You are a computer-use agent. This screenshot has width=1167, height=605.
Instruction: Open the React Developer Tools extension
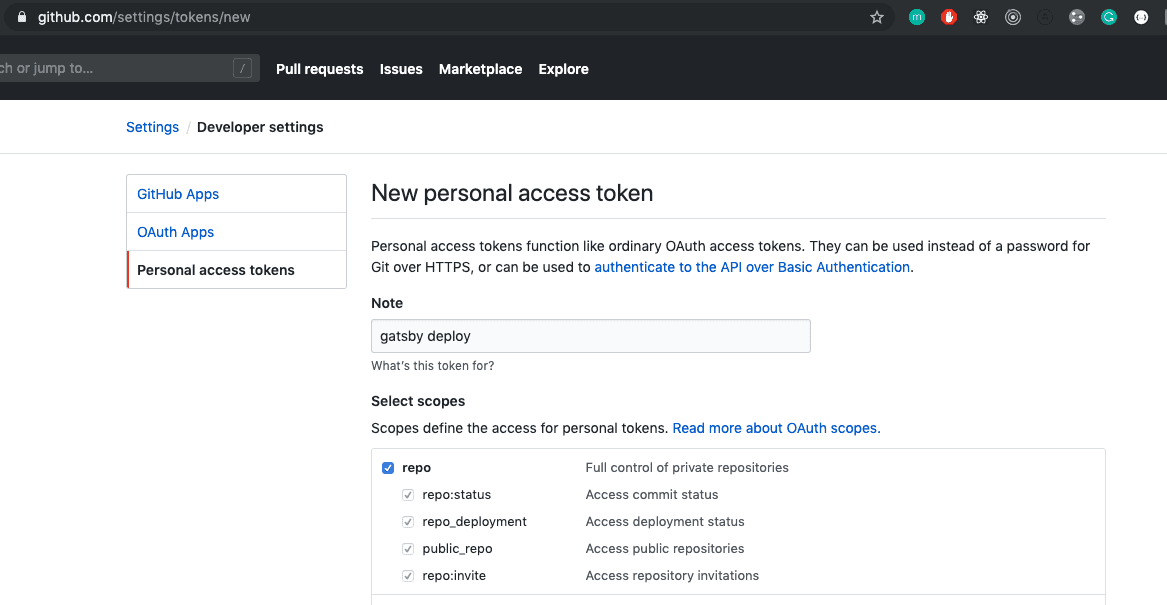pyautogui.click(x=981, y=17)
